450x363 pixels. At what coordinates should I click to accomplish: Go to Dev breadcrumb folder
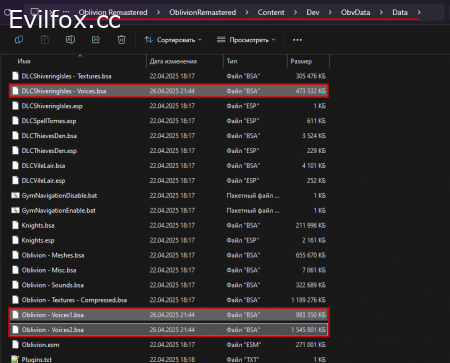coord(313,12)
